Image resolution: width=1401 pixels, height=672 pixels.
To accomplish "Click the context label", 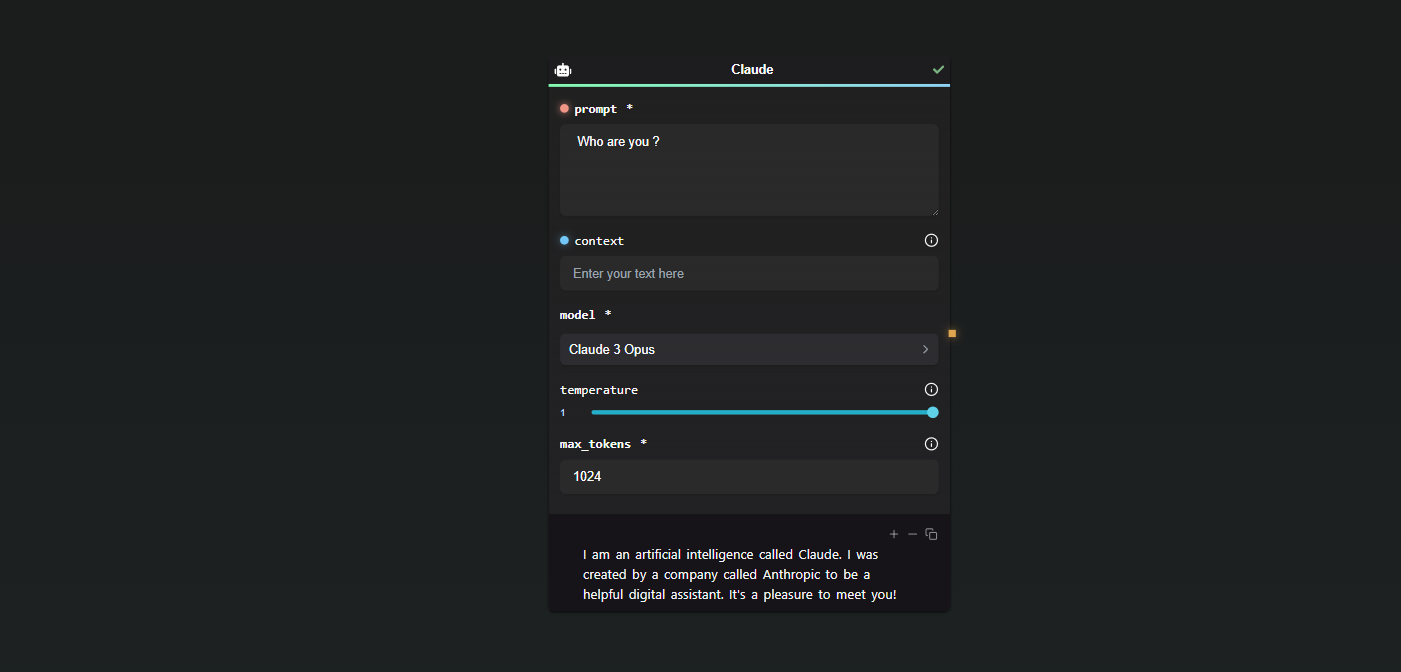I will click(599, 241).
